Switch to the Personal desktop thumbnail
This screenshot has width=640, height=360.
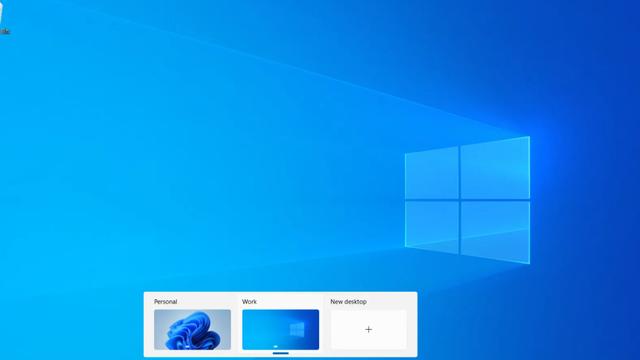(192, 329)
